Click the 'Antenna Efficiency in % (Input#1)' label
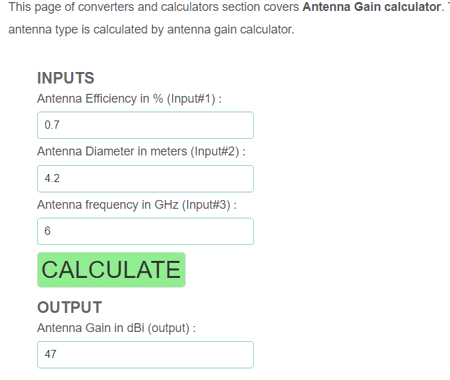Screen dimensions: 450x380 (129, 99)
